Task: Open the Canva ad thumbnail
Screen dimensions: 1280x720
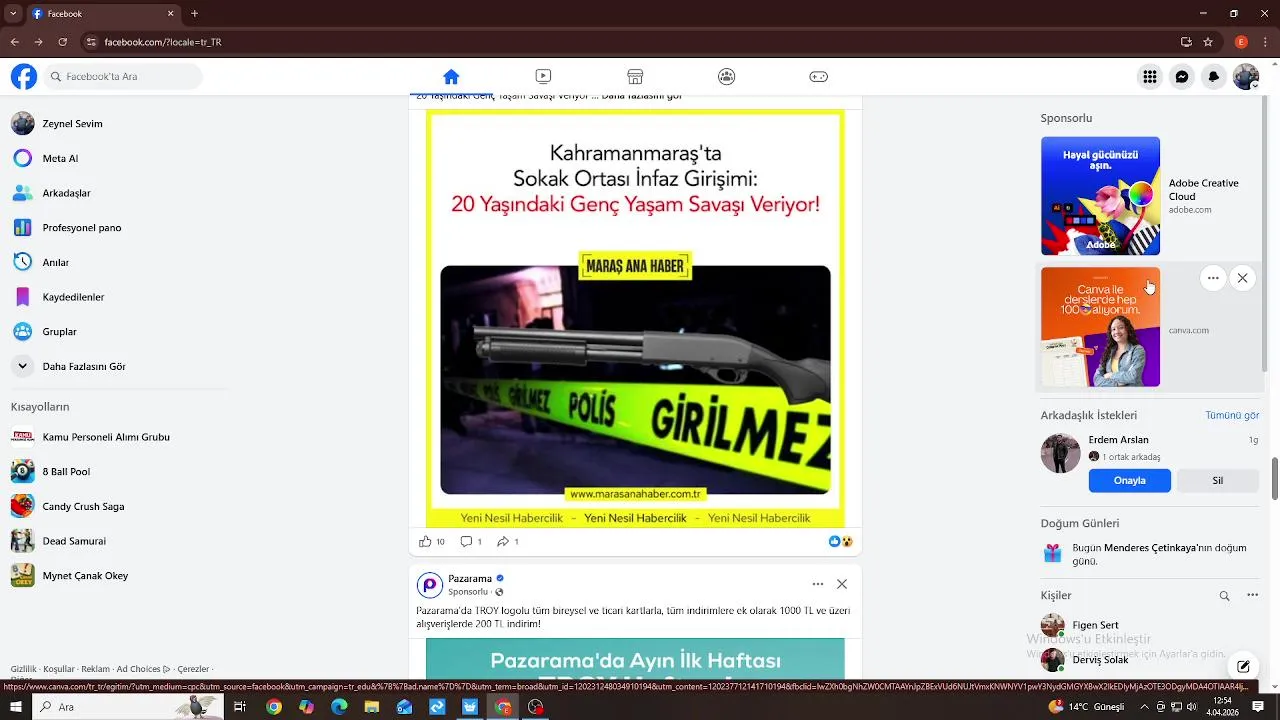Action: click(1100, 327)
